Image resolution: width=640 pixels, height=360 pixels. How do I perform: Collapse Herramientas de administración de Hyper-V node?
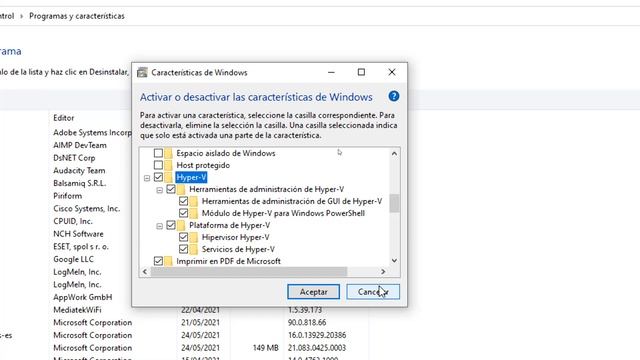(x=160, y=190)
